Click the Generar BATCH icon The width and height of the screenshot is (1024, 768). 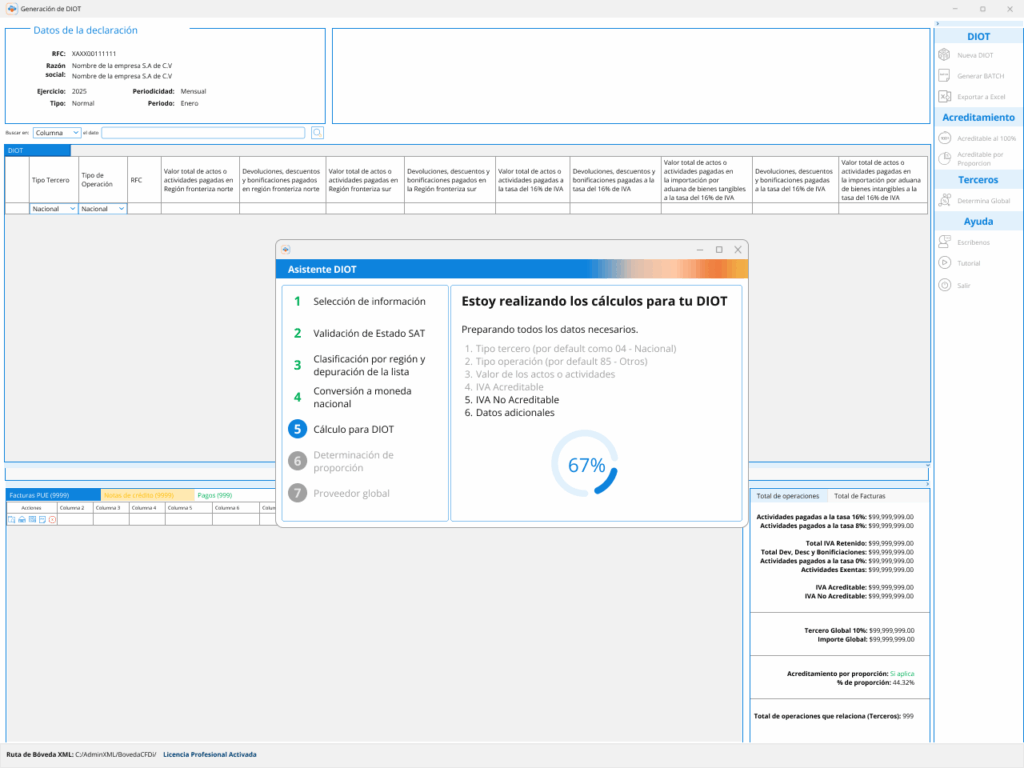point(944,76)
